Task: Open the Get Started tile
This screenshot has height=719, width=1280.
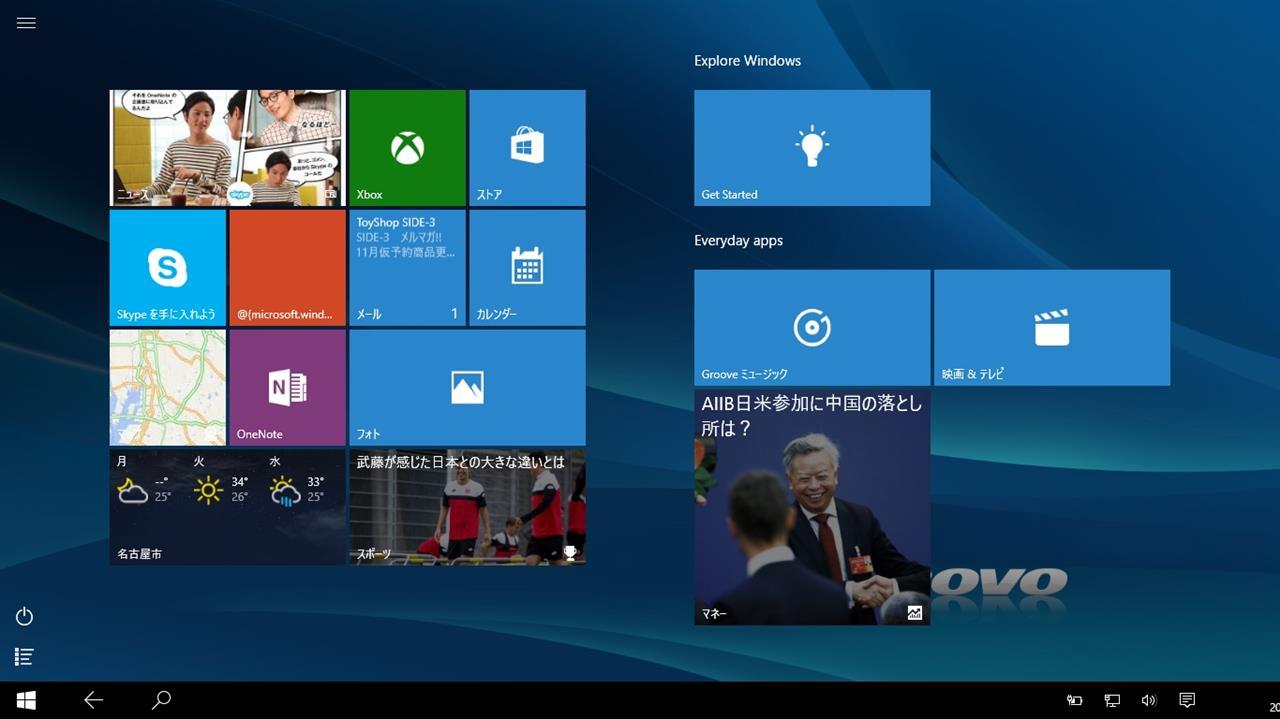Action: 812,148
